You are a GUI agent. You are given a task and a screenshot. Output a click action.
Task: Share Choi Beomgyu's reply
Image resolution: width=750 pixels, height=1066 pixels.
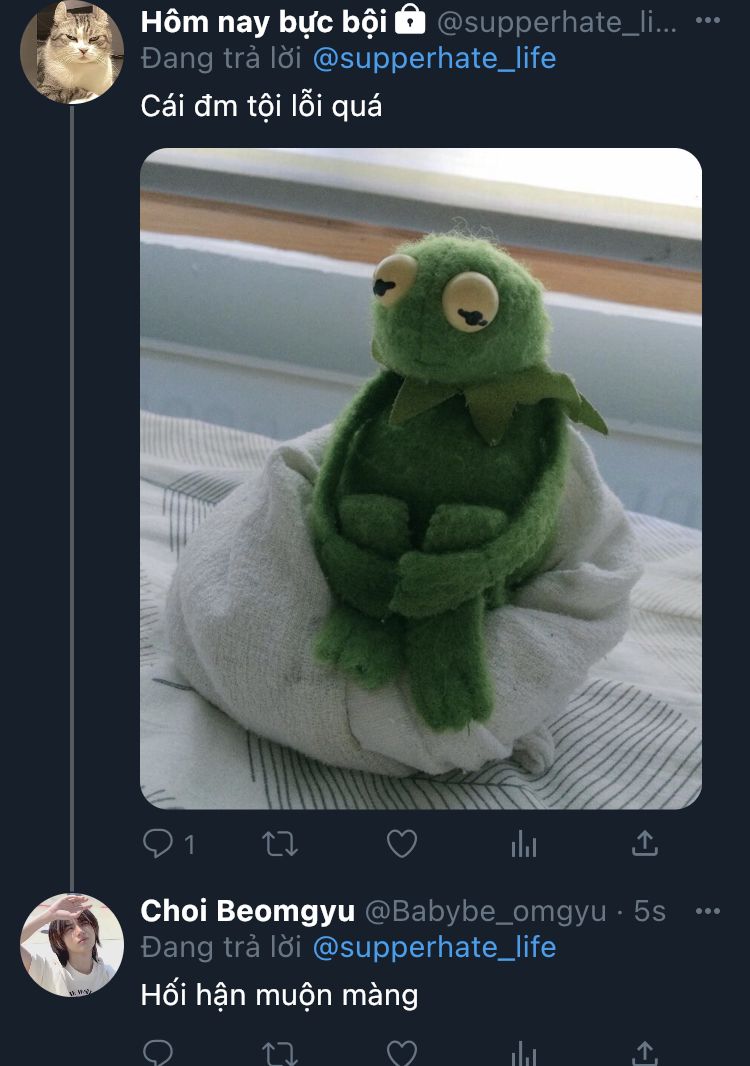pos(645,1052)
